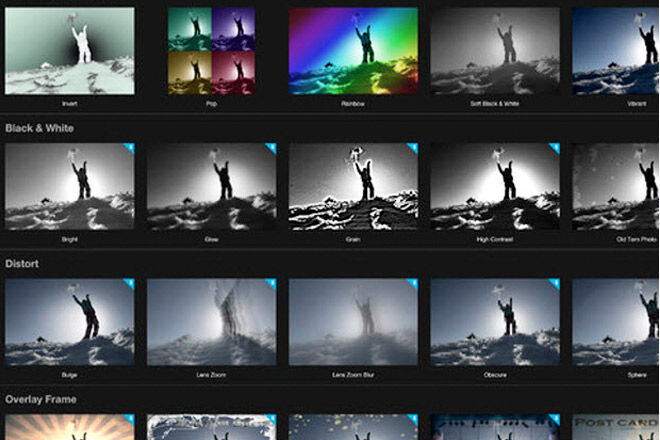Click the "Bulge" text label
Image resolution: width=660 pixels, height=440 pixels.
(69, 375)
